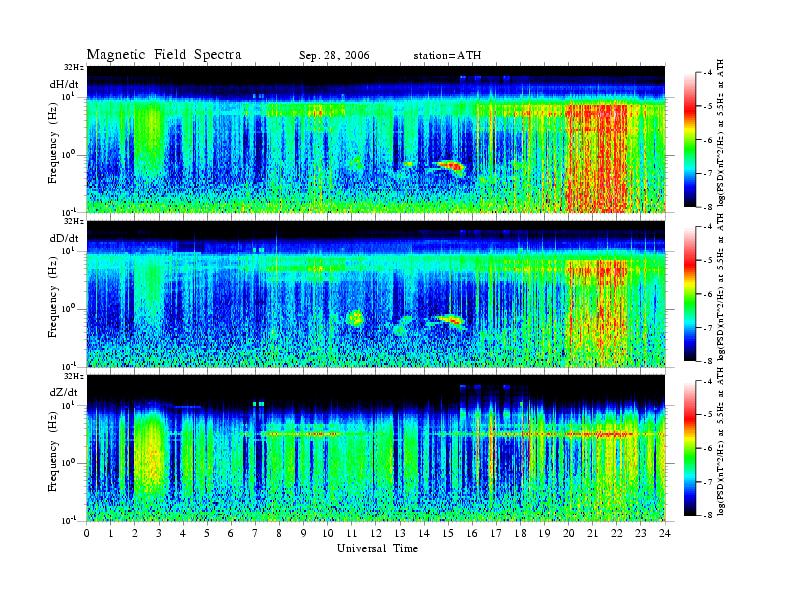Click the time axis tick label '12'
The width and height of the screenshot is (792, 612).
pyautogui.click(x=376, y=534)
